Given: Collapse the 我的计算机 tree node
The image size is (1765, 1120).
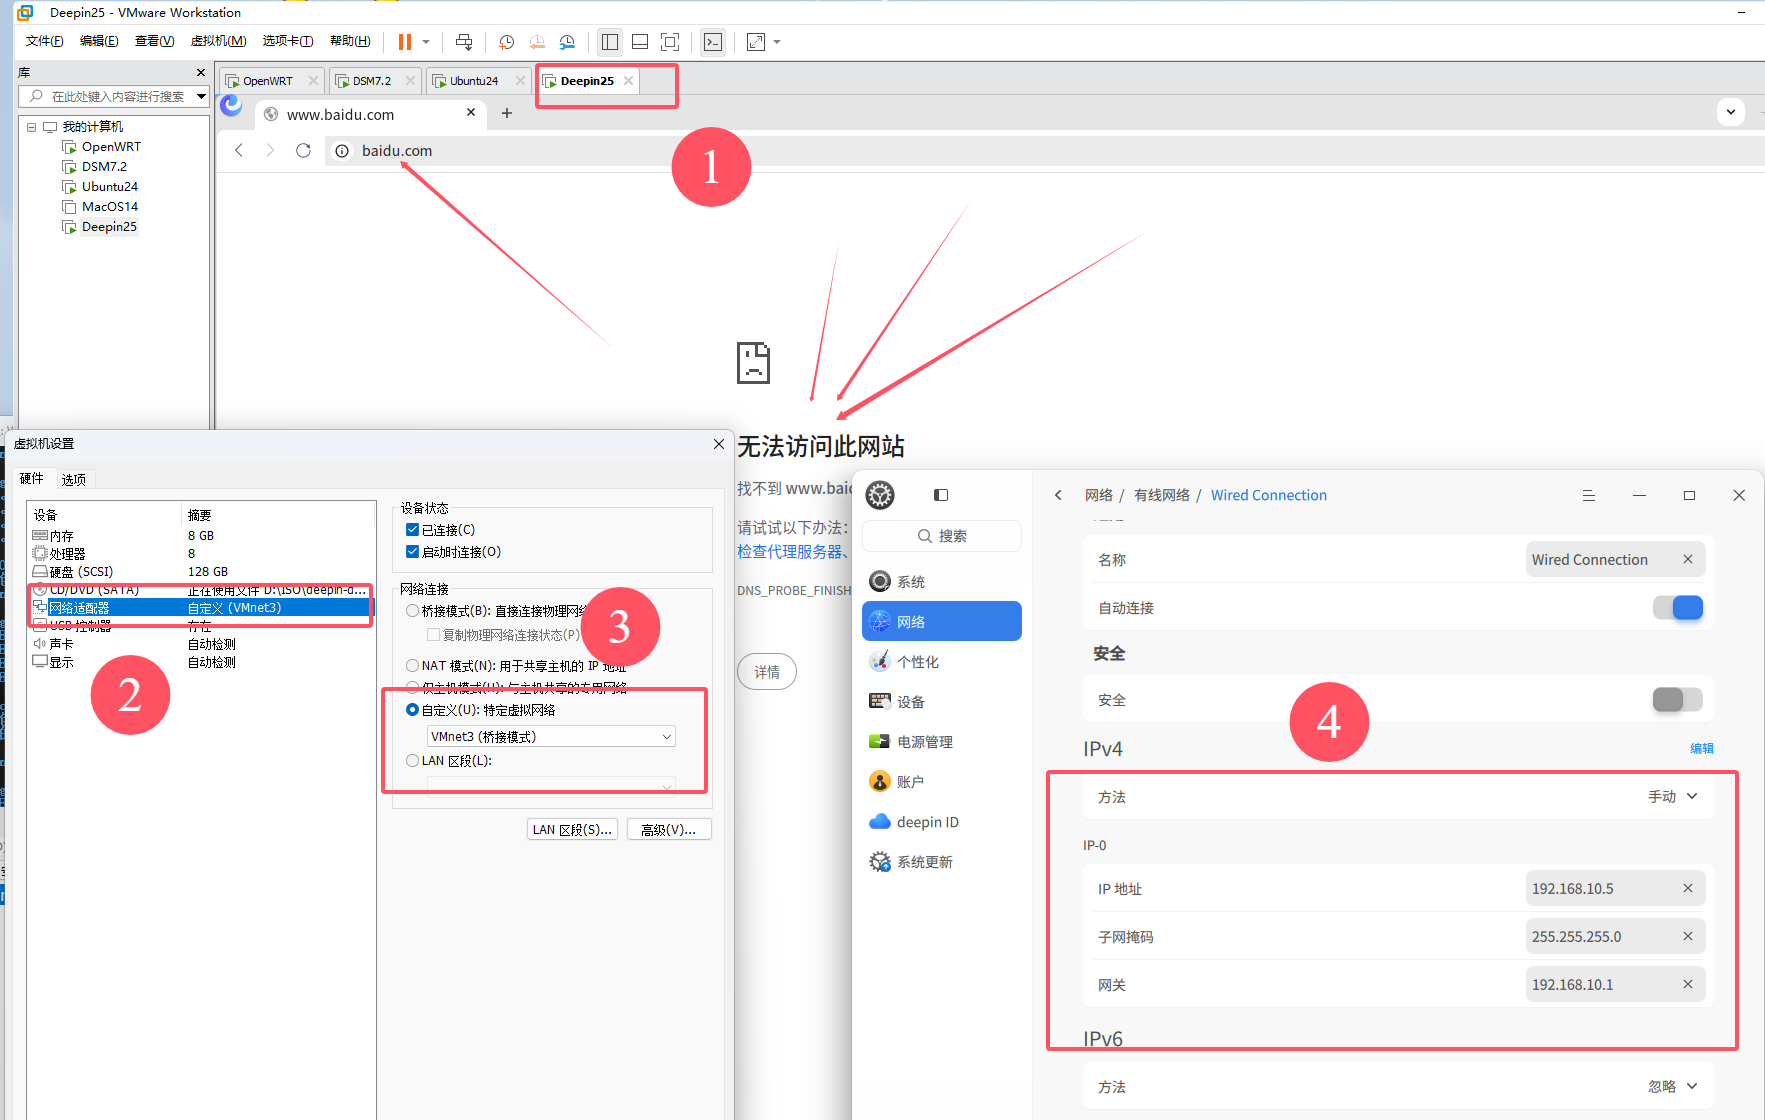Looking at the screenshot, I should coord(32,127).
